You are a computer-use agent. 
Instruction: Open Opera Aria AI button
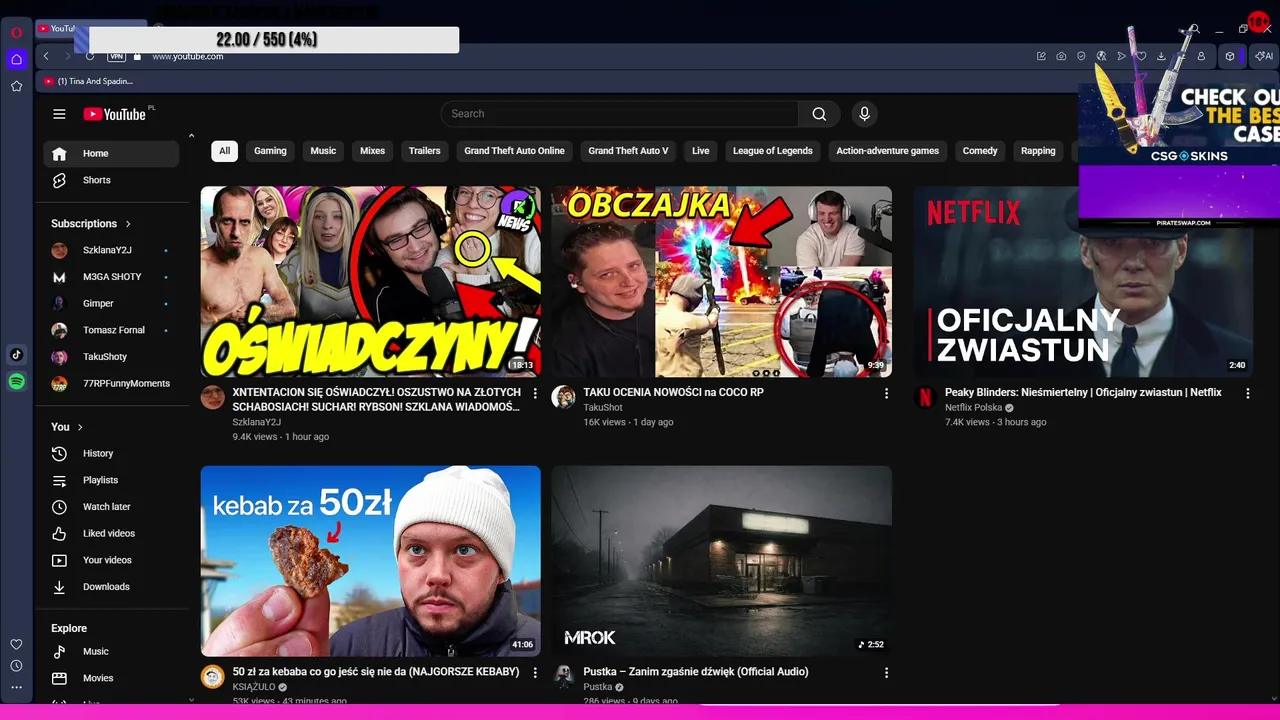[1264, 56]
